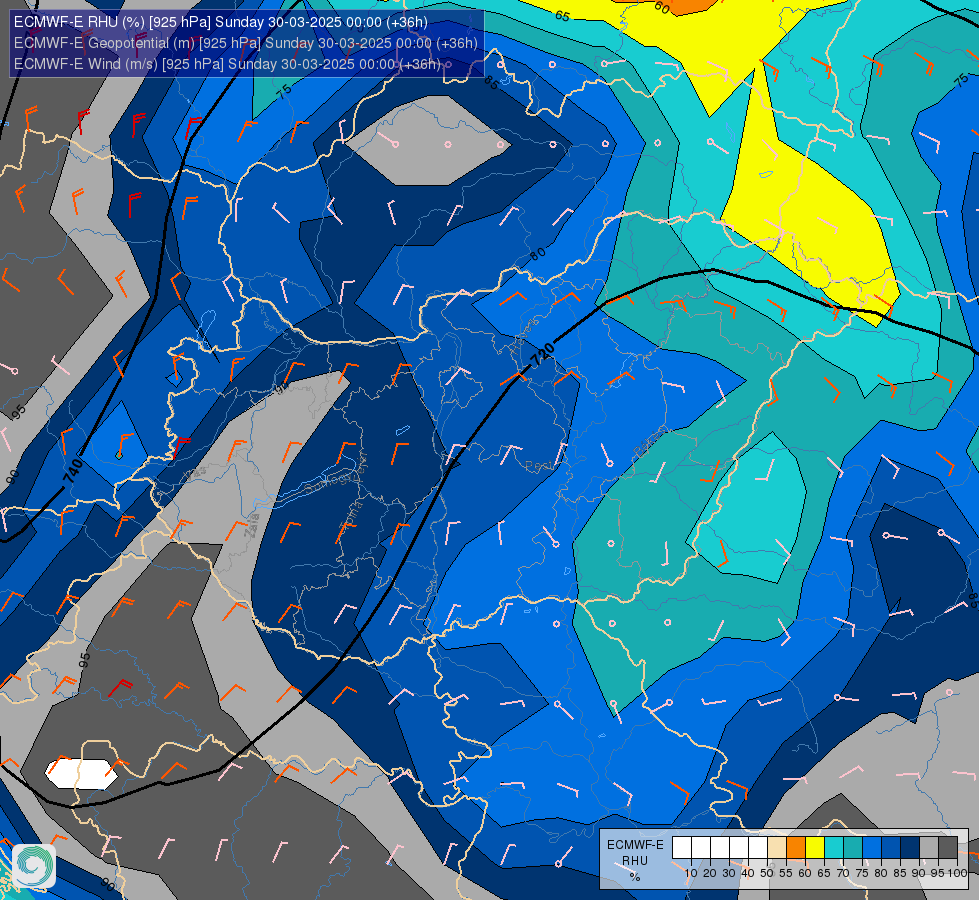Click the Pest region label on the map
The width and height of the screenshot is (979, 900).
click(539, 466)
